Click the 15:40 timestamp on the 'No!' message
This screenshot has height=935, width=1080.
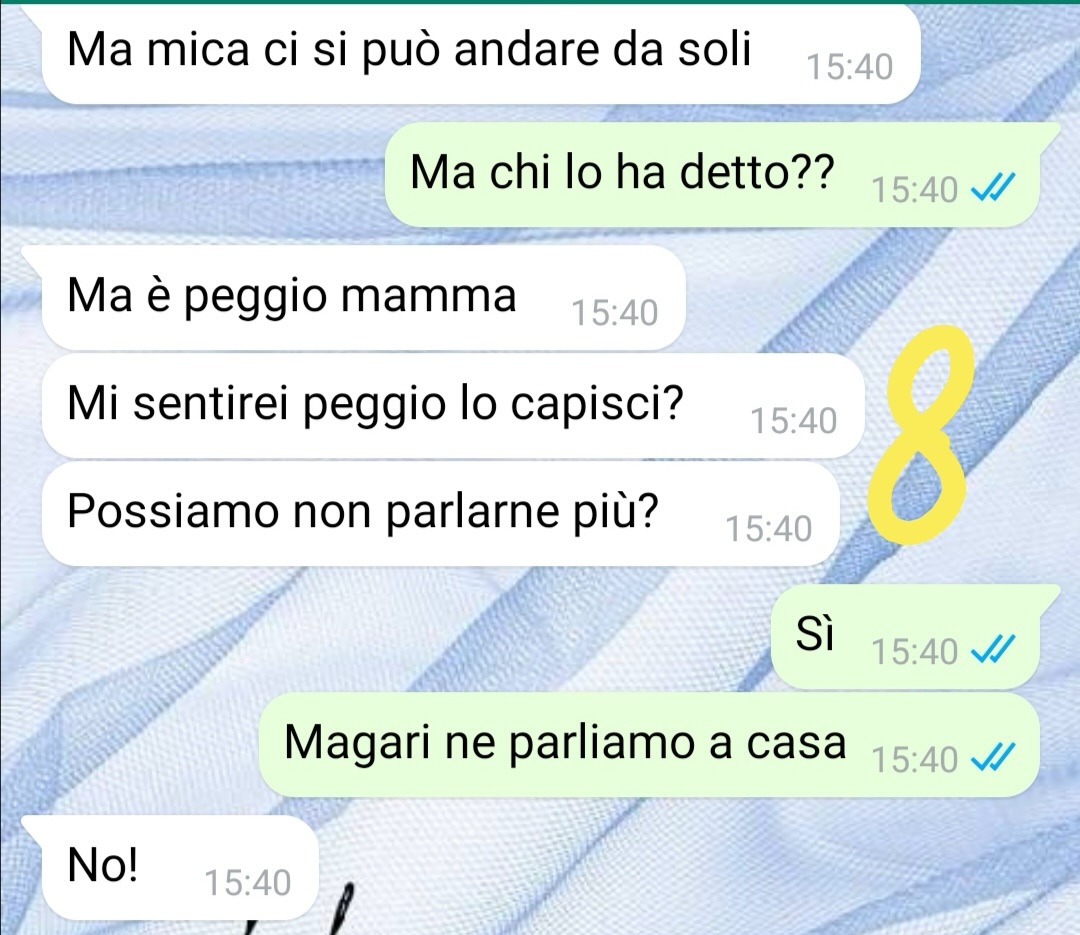(248, 883)
